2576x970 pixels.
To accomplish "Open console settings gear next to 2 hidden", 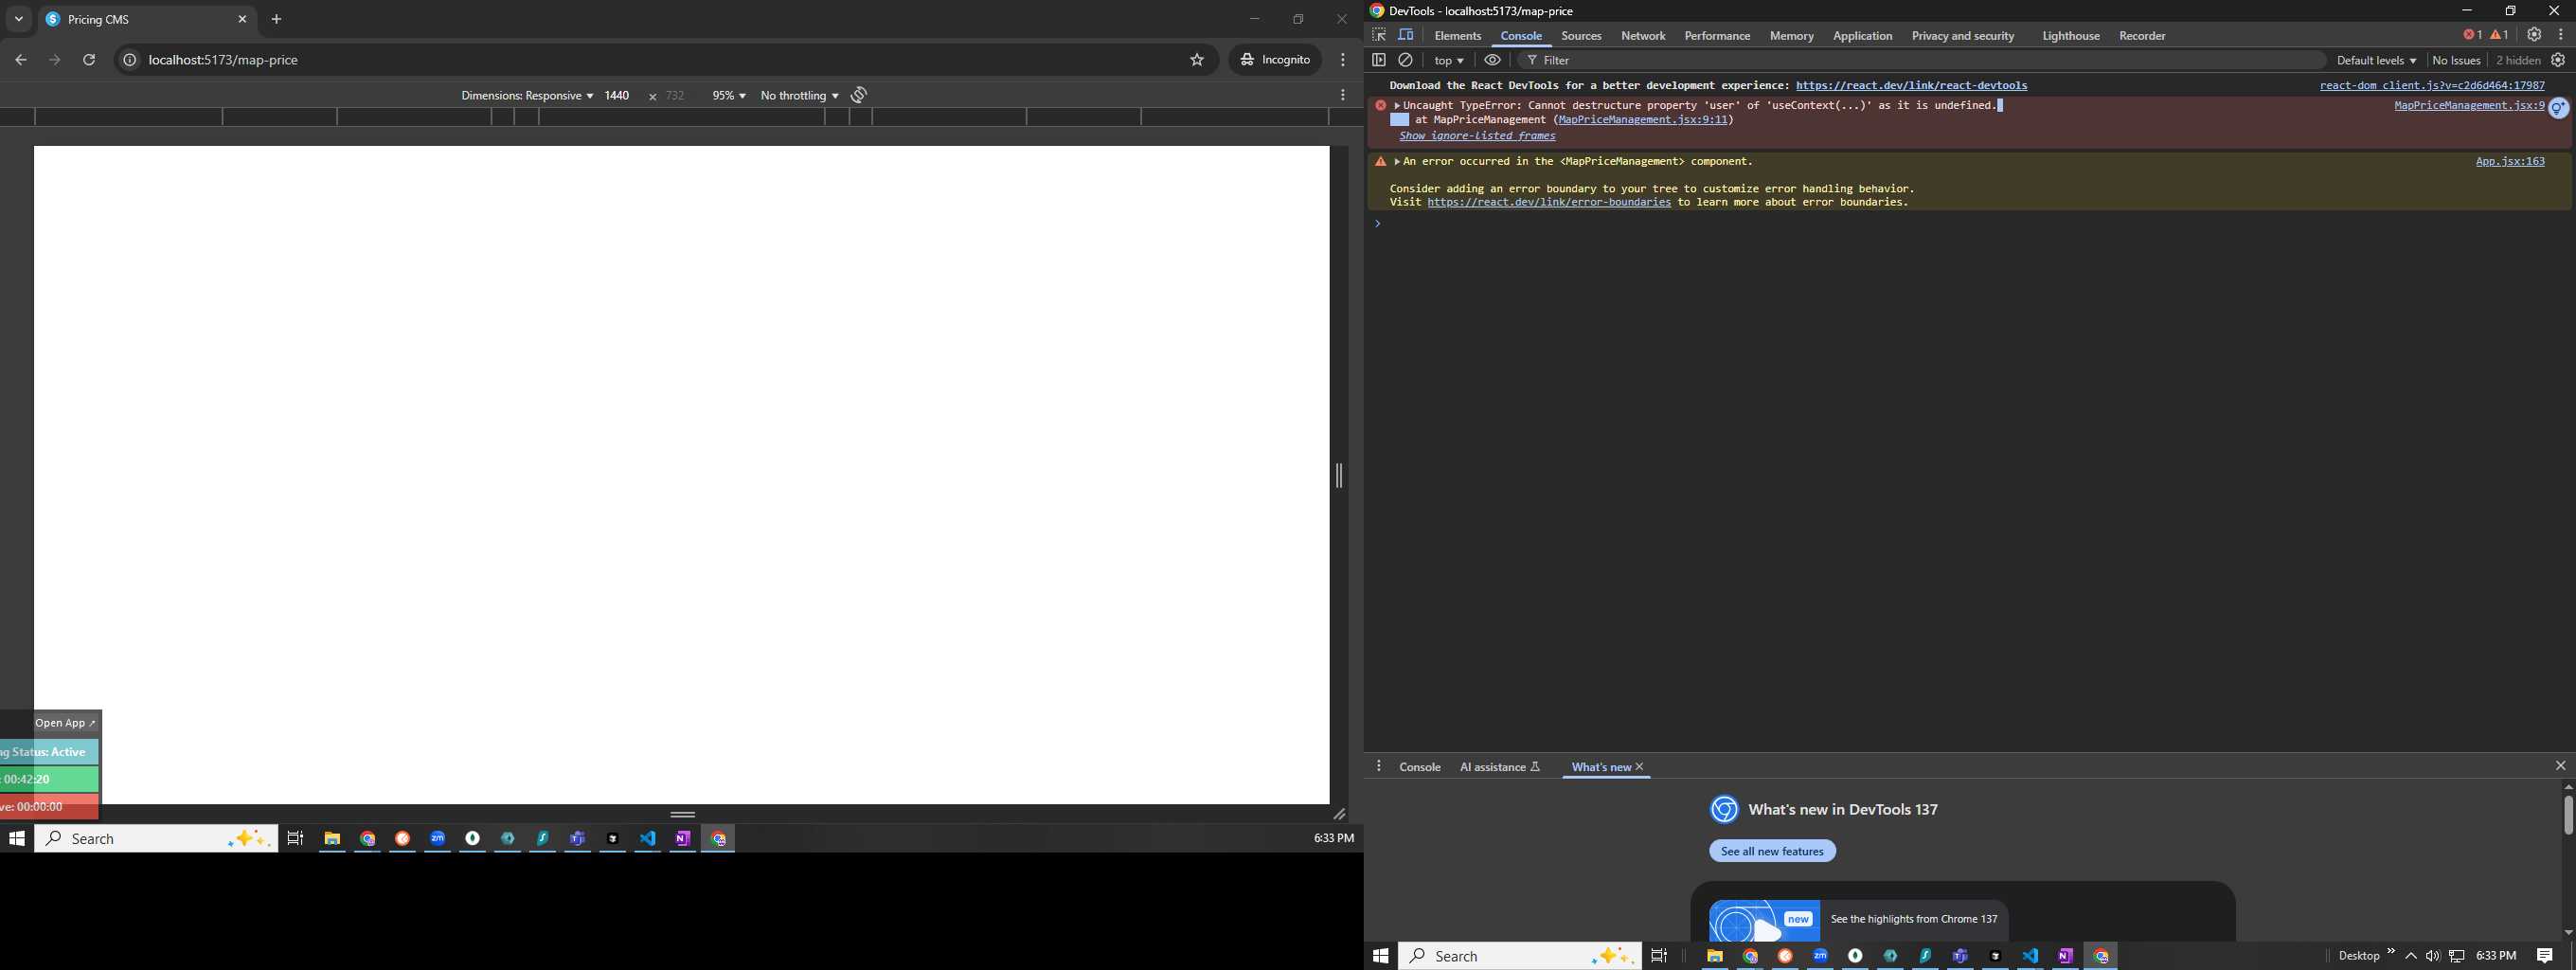I will coord(2558,60).
